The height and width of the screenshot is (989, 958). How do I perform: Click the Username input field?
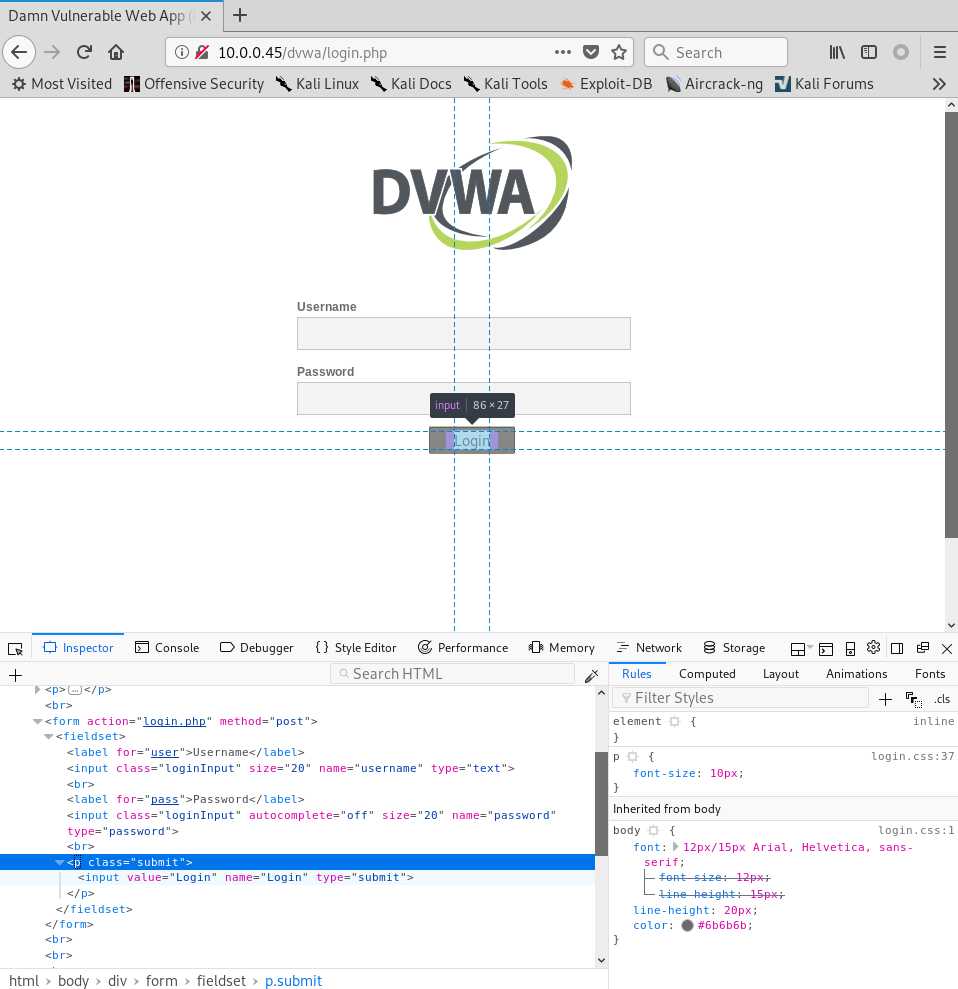(464, 333)
